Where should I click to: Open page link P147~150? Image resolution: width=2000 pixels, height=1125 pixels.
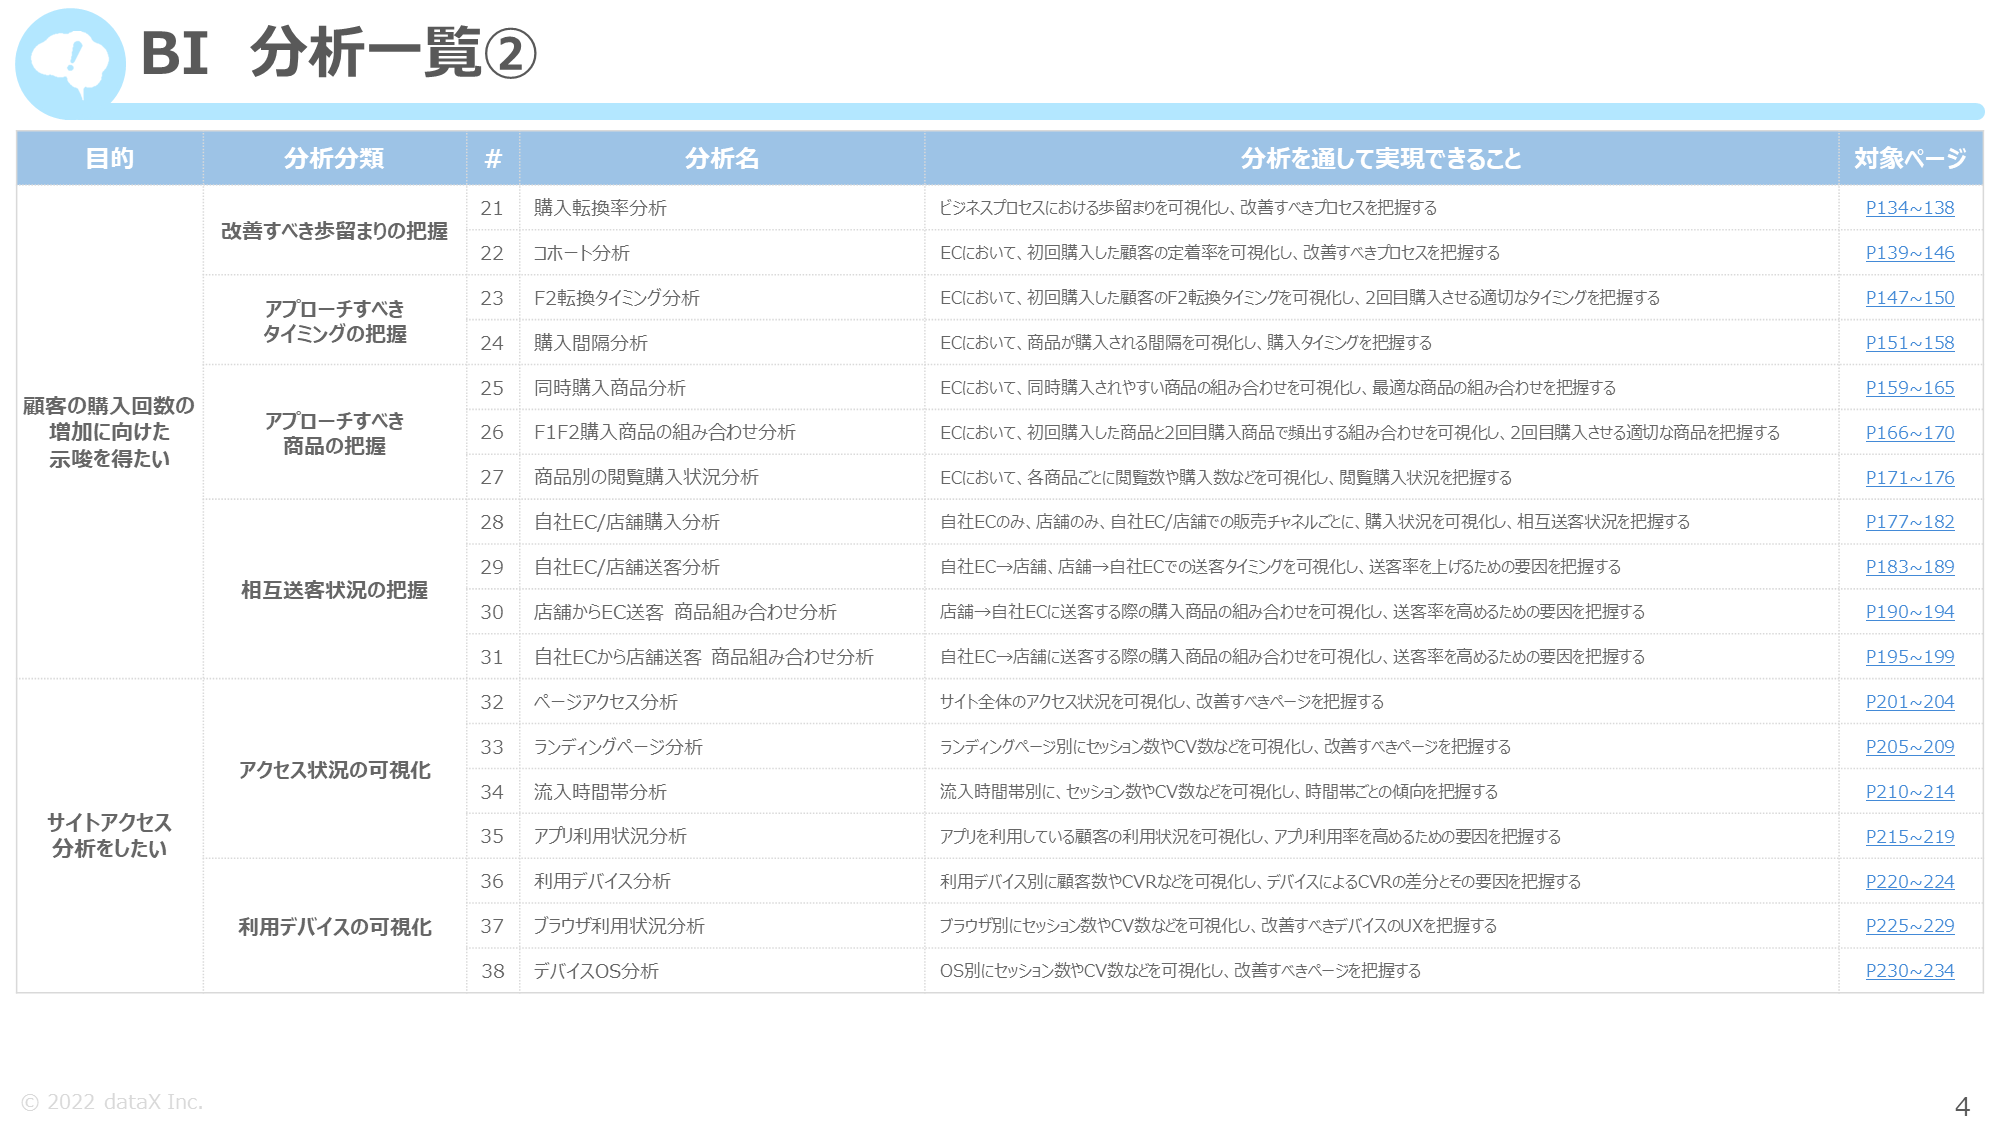click(1909, 298)
